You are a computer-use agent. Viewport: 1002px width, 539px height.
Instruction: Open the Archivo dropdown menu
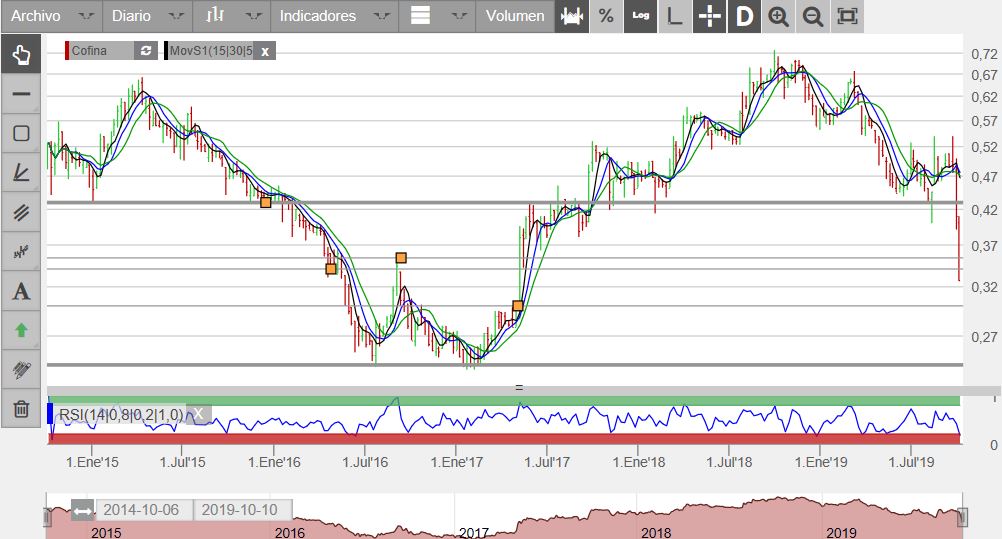coord(51,16)
